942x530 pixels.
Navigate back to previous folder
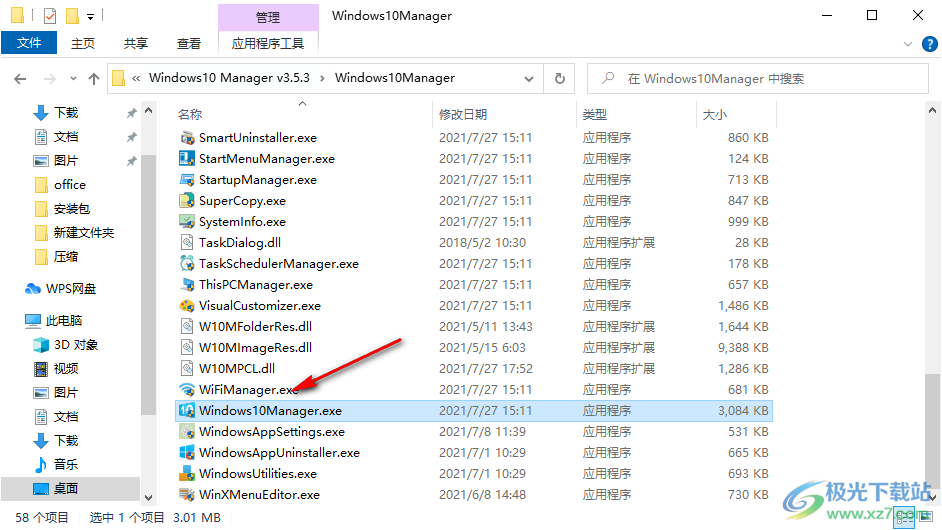click(x=20, y=79)
